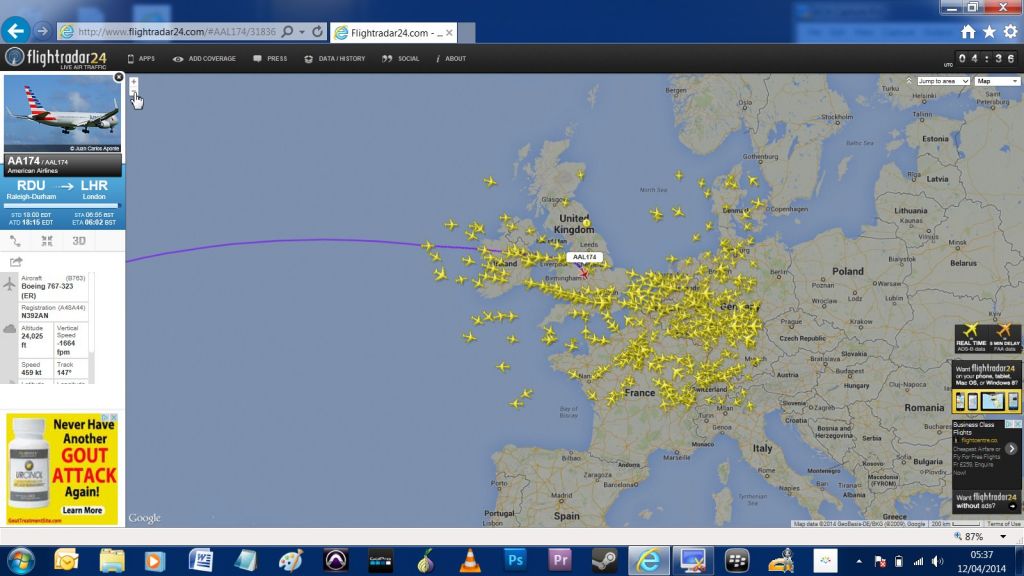Open the Add Coverage menu

point(204,59)
